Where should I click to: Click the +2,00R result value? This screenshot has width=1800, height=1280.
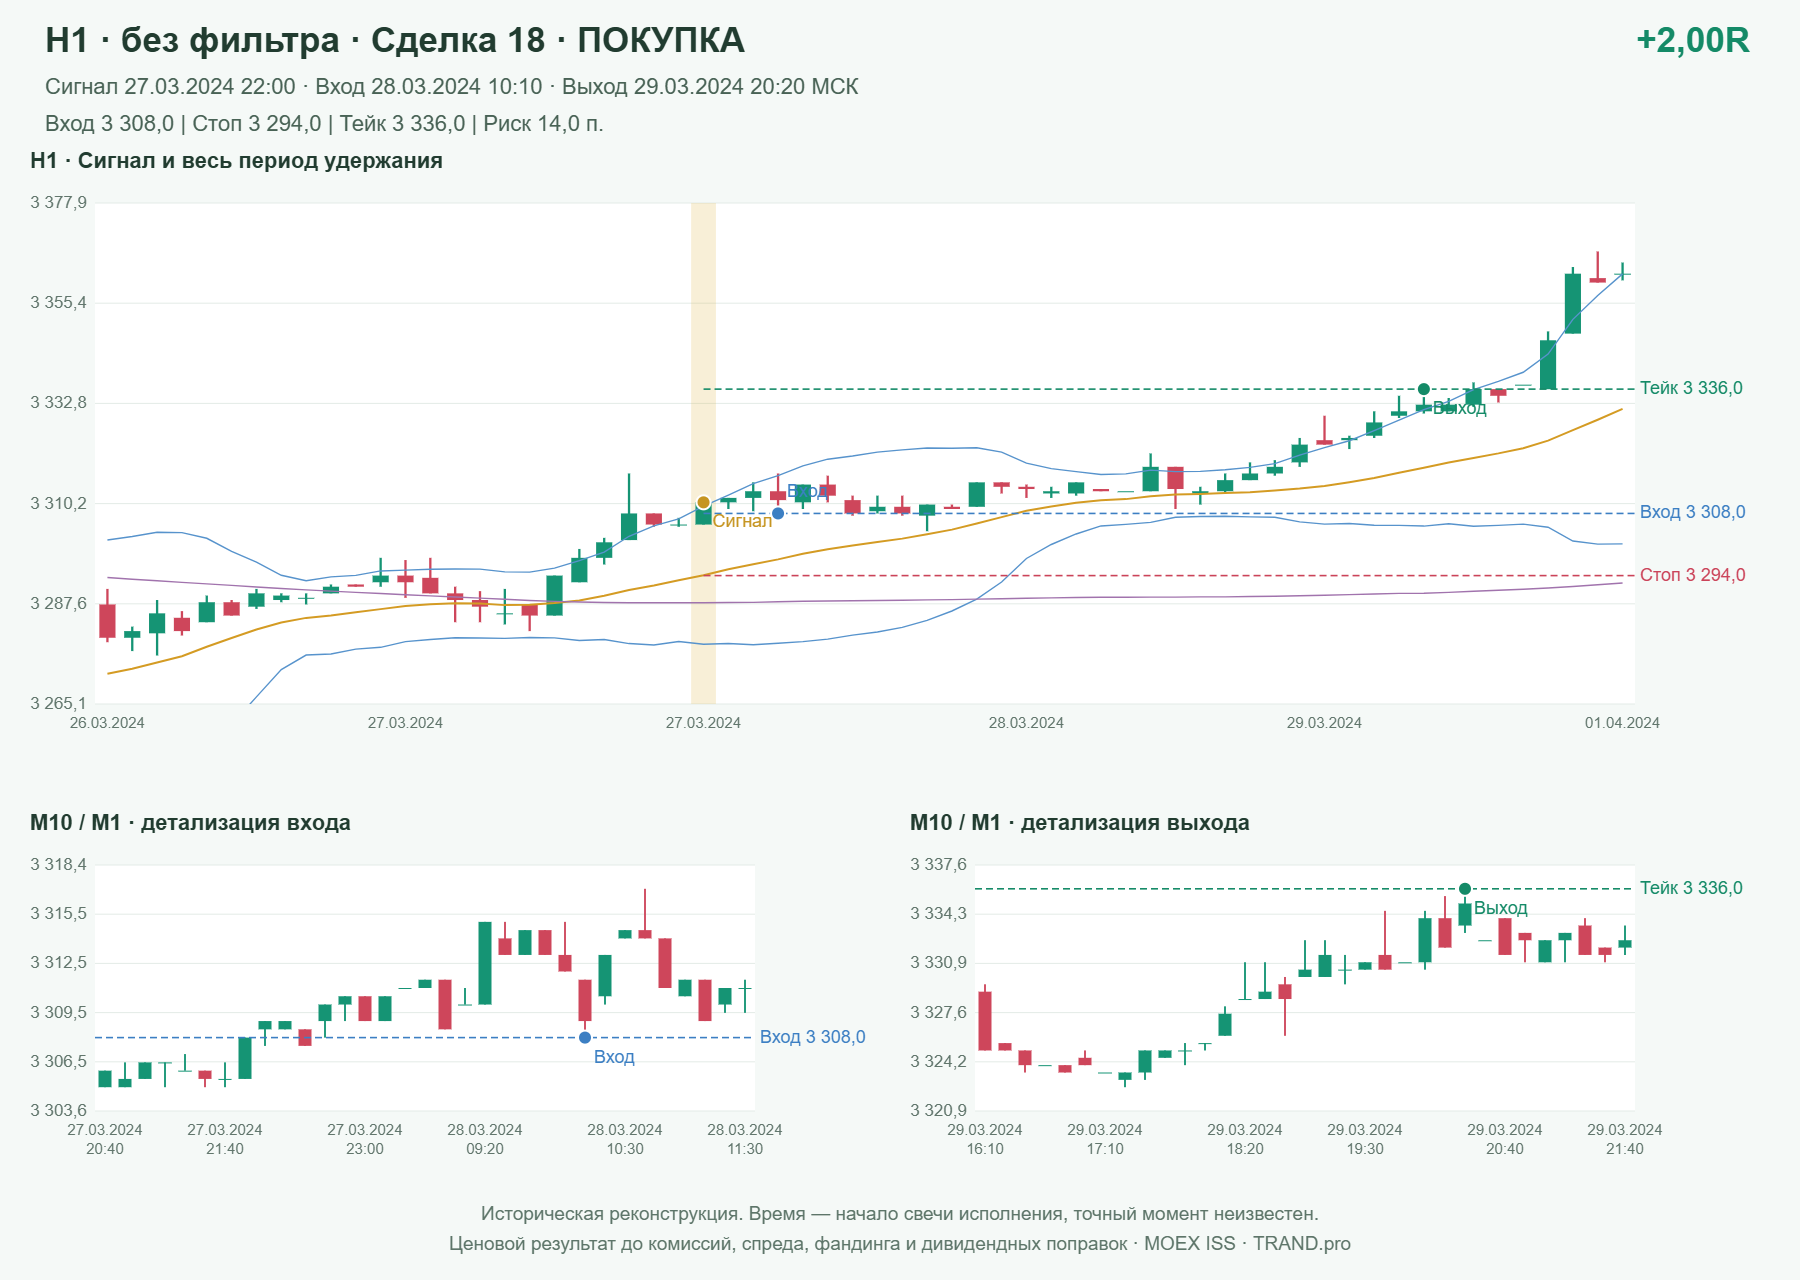click(1692, 40)
